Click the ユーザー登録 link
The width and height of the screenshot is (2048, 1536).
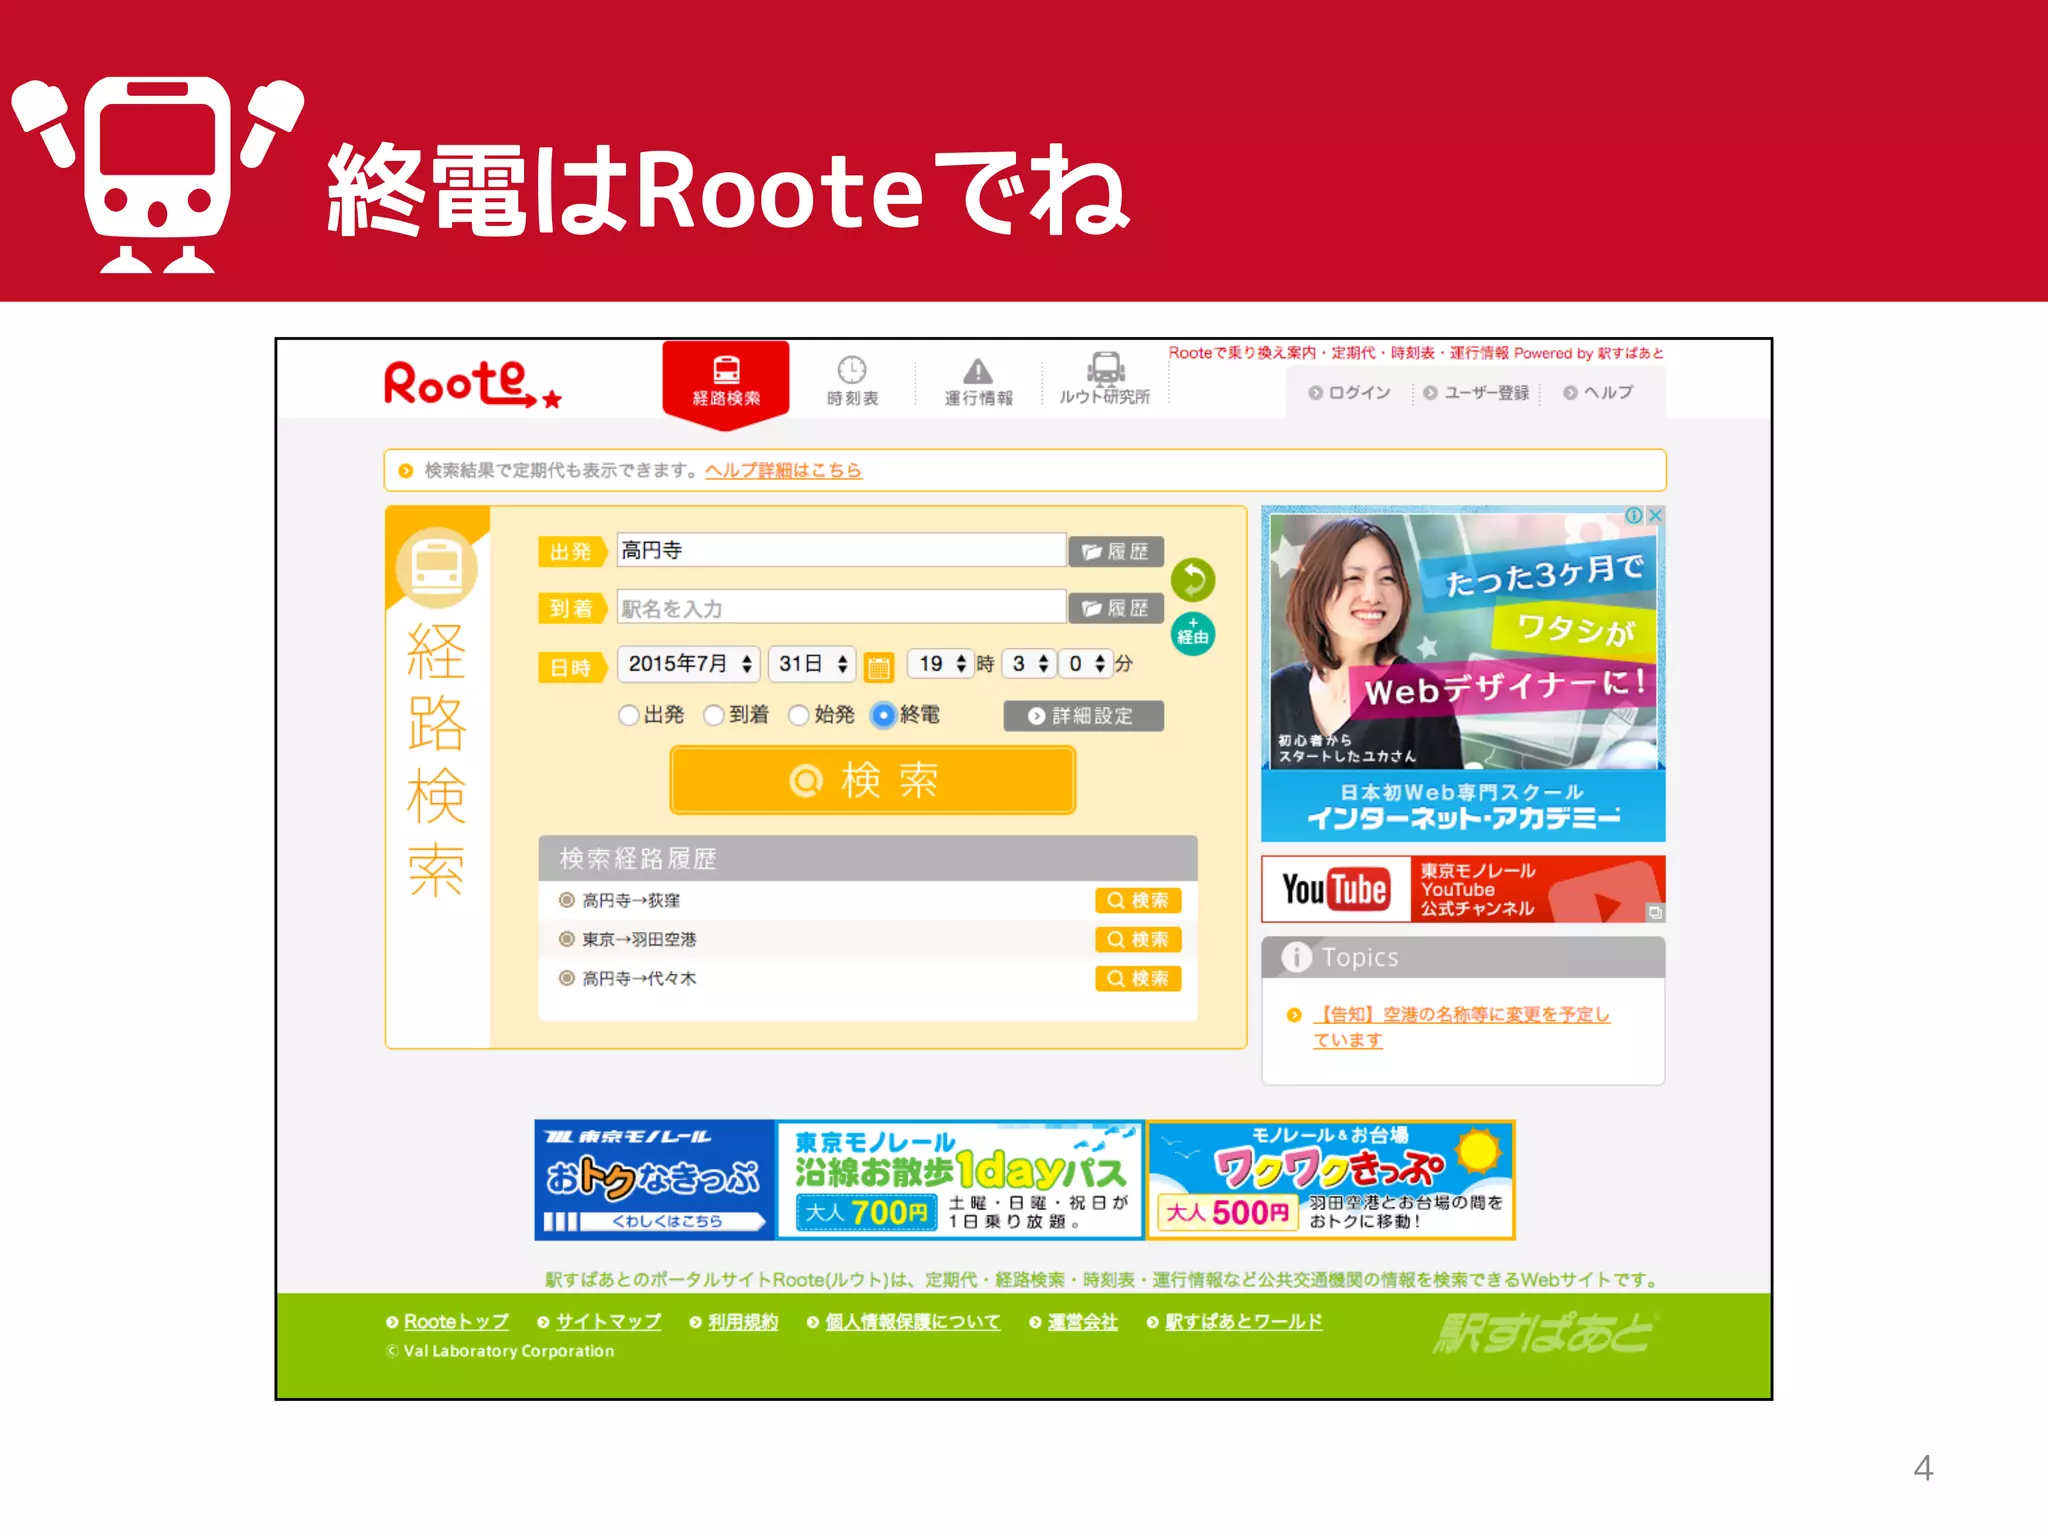pos(1476,393)
